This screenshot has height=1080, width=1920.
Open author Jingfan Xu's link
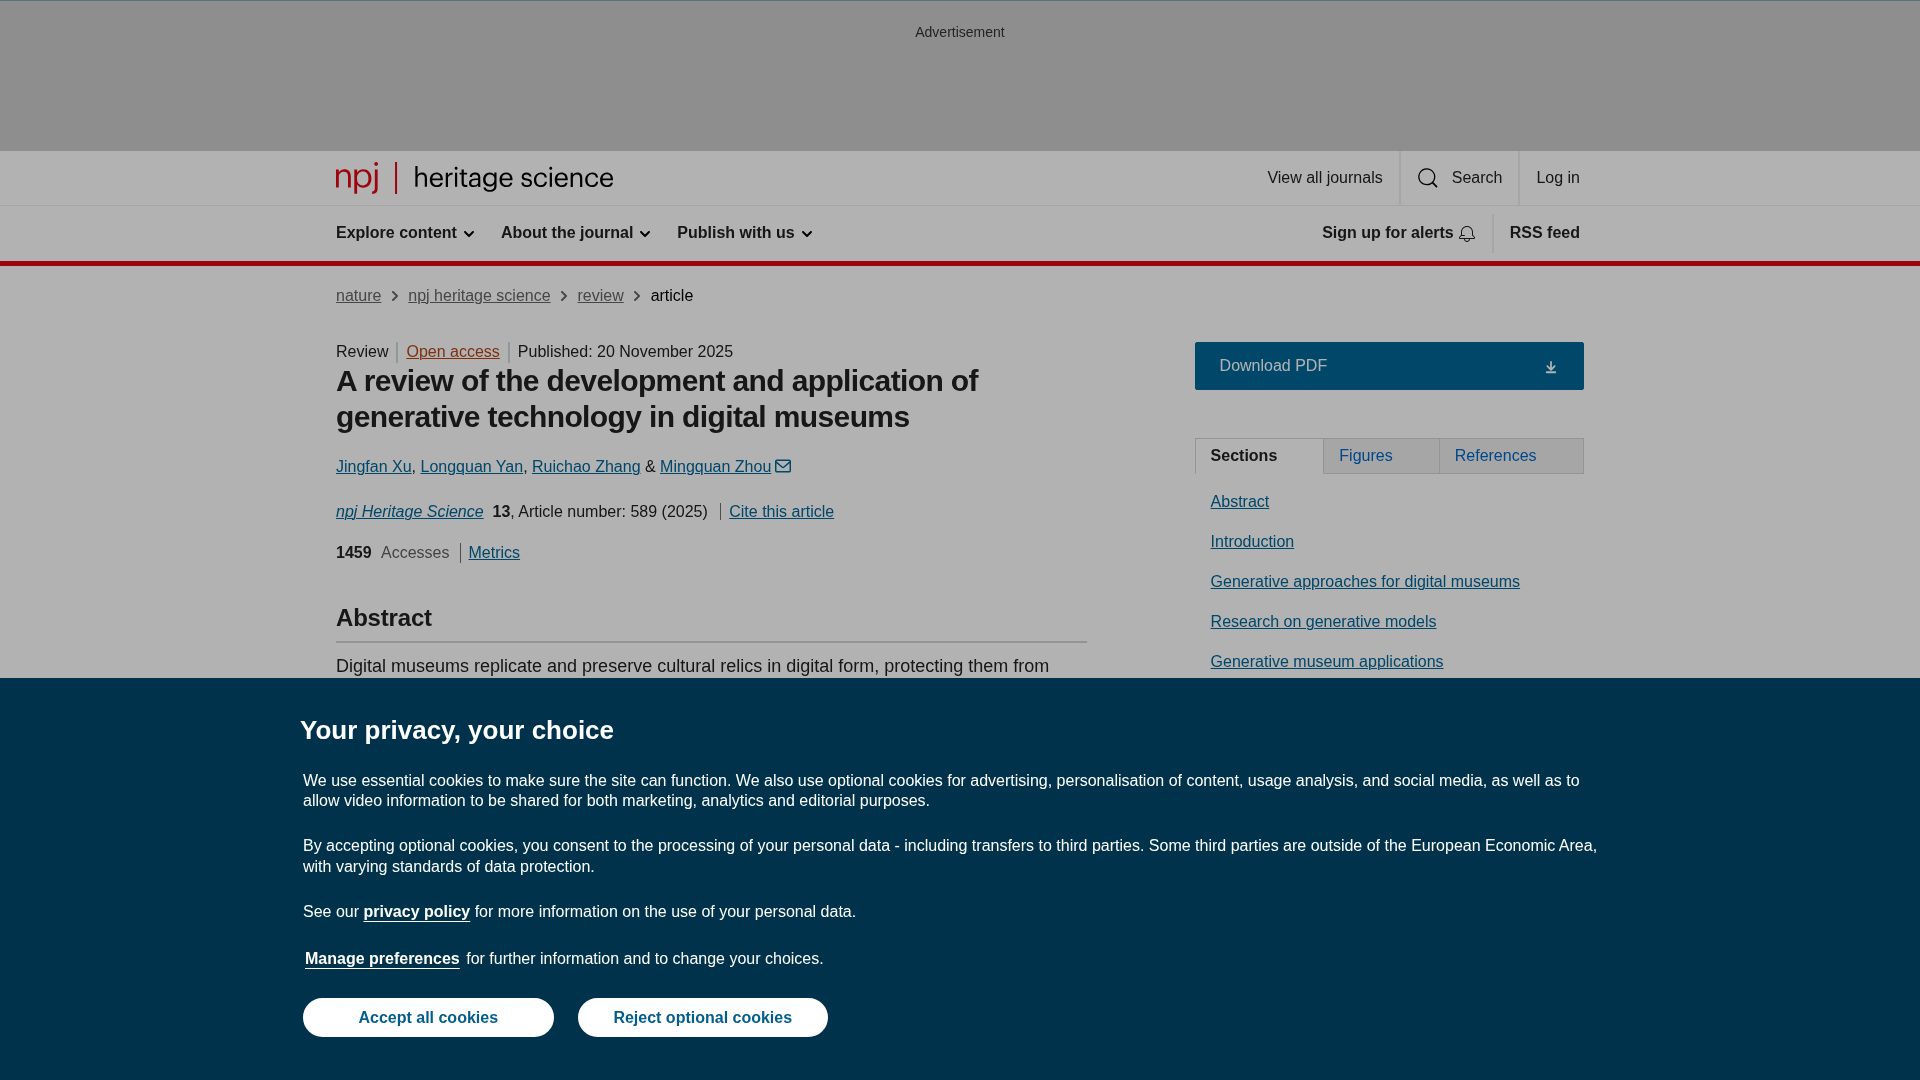click(373, 467)
